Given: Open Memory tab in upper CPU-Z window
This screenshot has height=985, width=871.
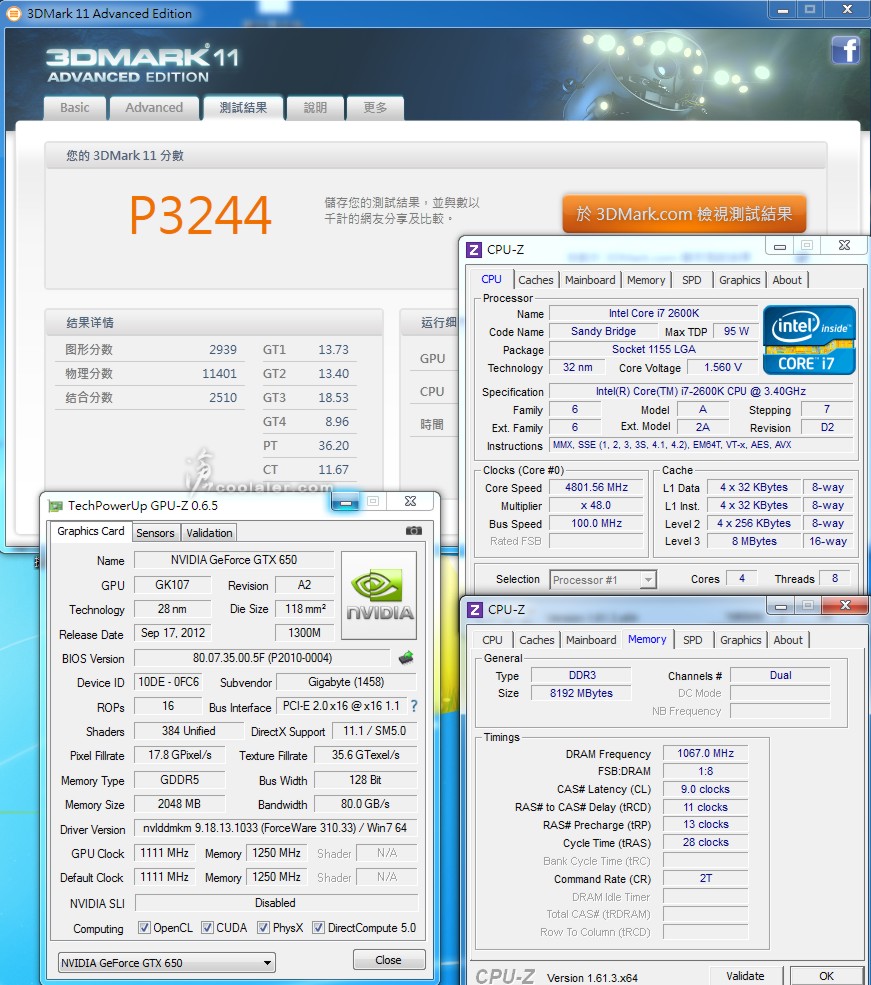Looking at the screenshot, I should click(646, 280).
